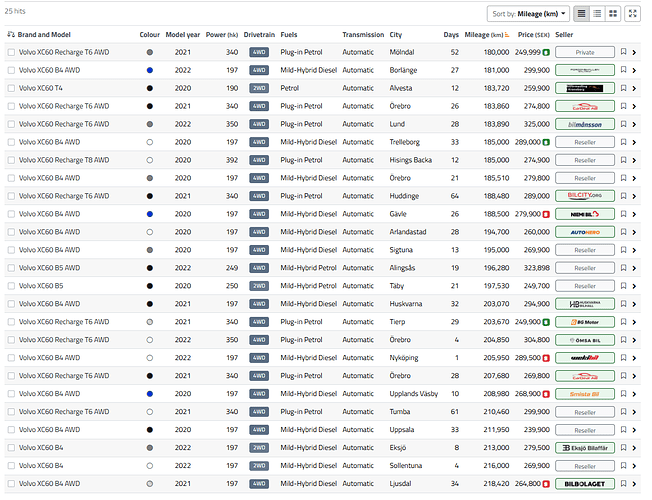Switch to the grid view layout
The image size is (652, 500).
pyautogui.click(x=612, y=13)
